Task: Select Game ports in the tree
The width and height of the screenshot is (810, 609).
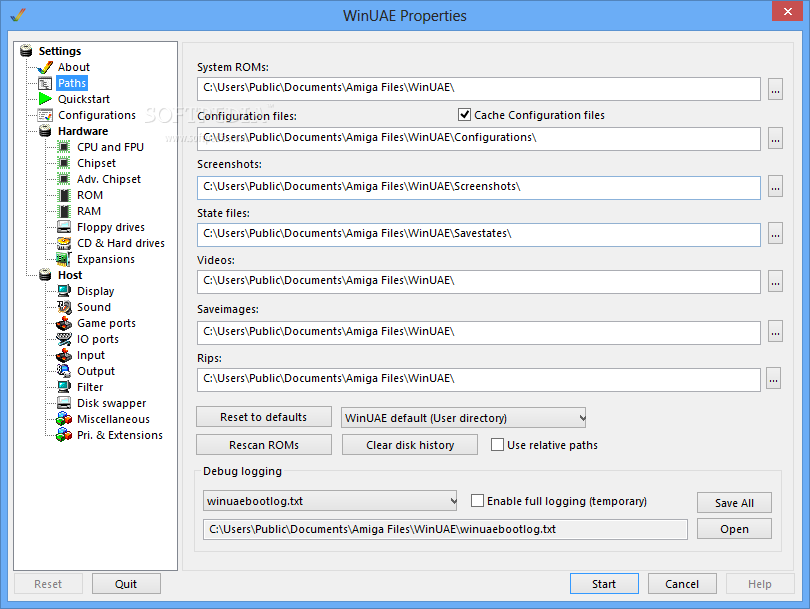Action: tap(106, 323)
